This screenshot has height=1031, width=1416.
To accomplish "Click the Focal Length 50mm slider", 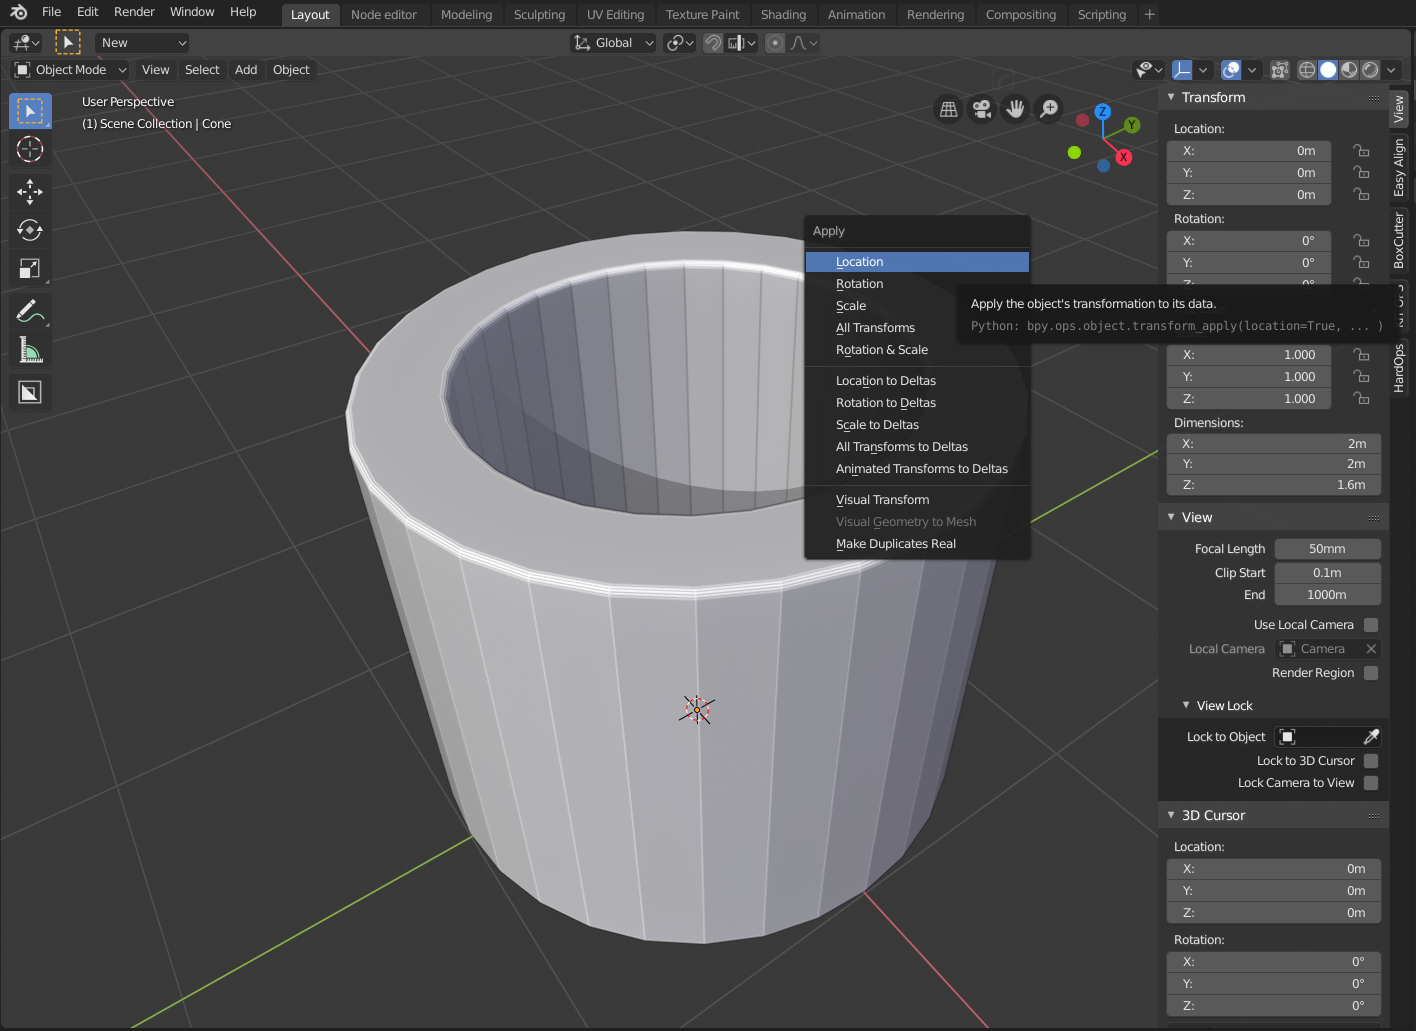I will pos(1327,549).
